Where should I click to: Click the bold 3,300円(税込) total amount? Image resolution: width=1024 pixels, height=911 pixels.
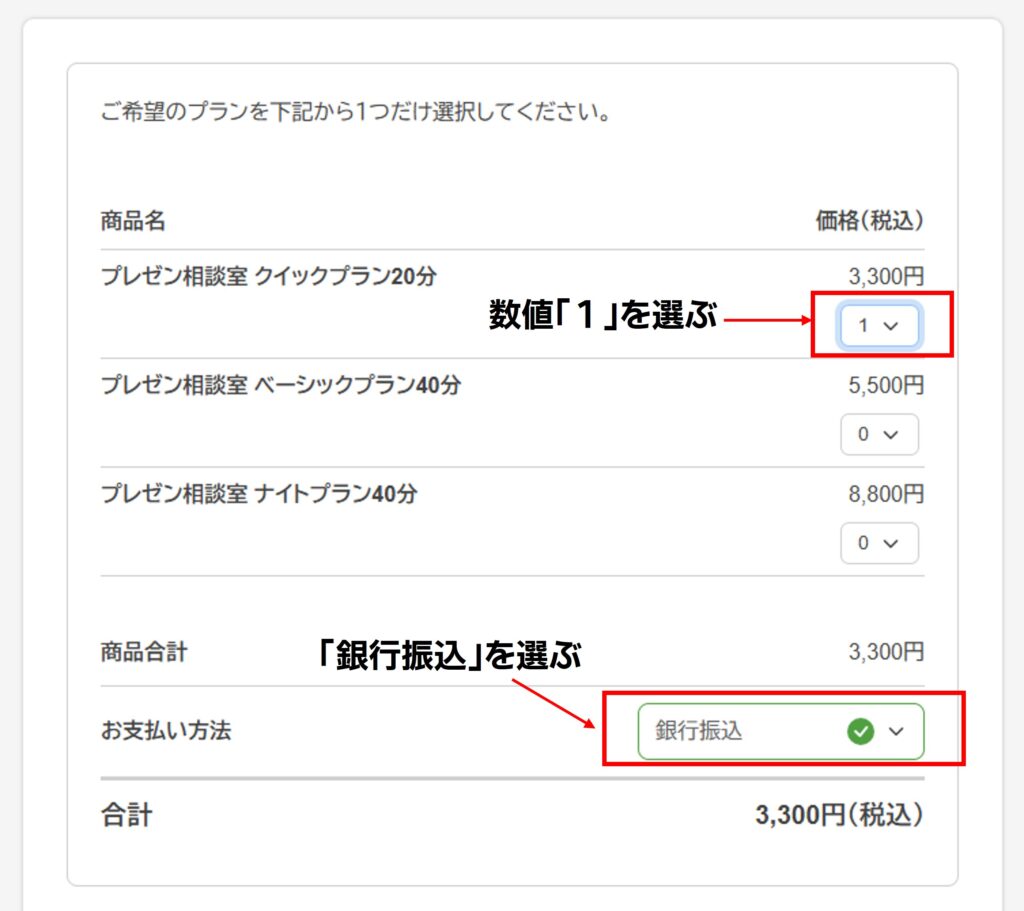[838, 815]
